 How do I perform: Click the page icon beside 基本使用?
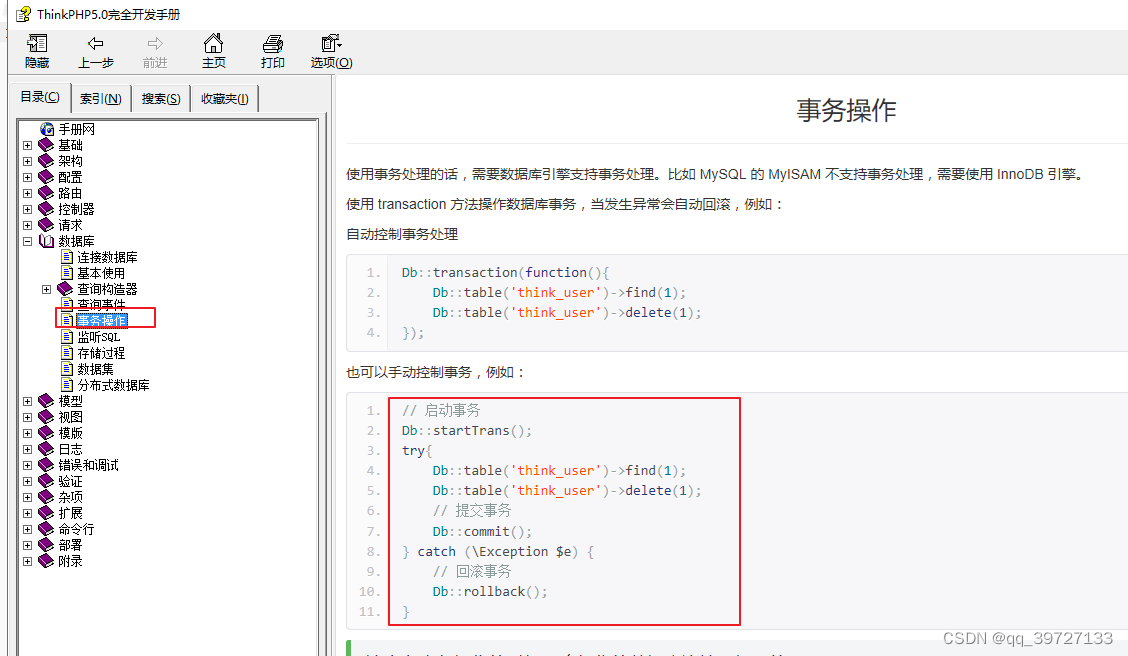point(67,273)
